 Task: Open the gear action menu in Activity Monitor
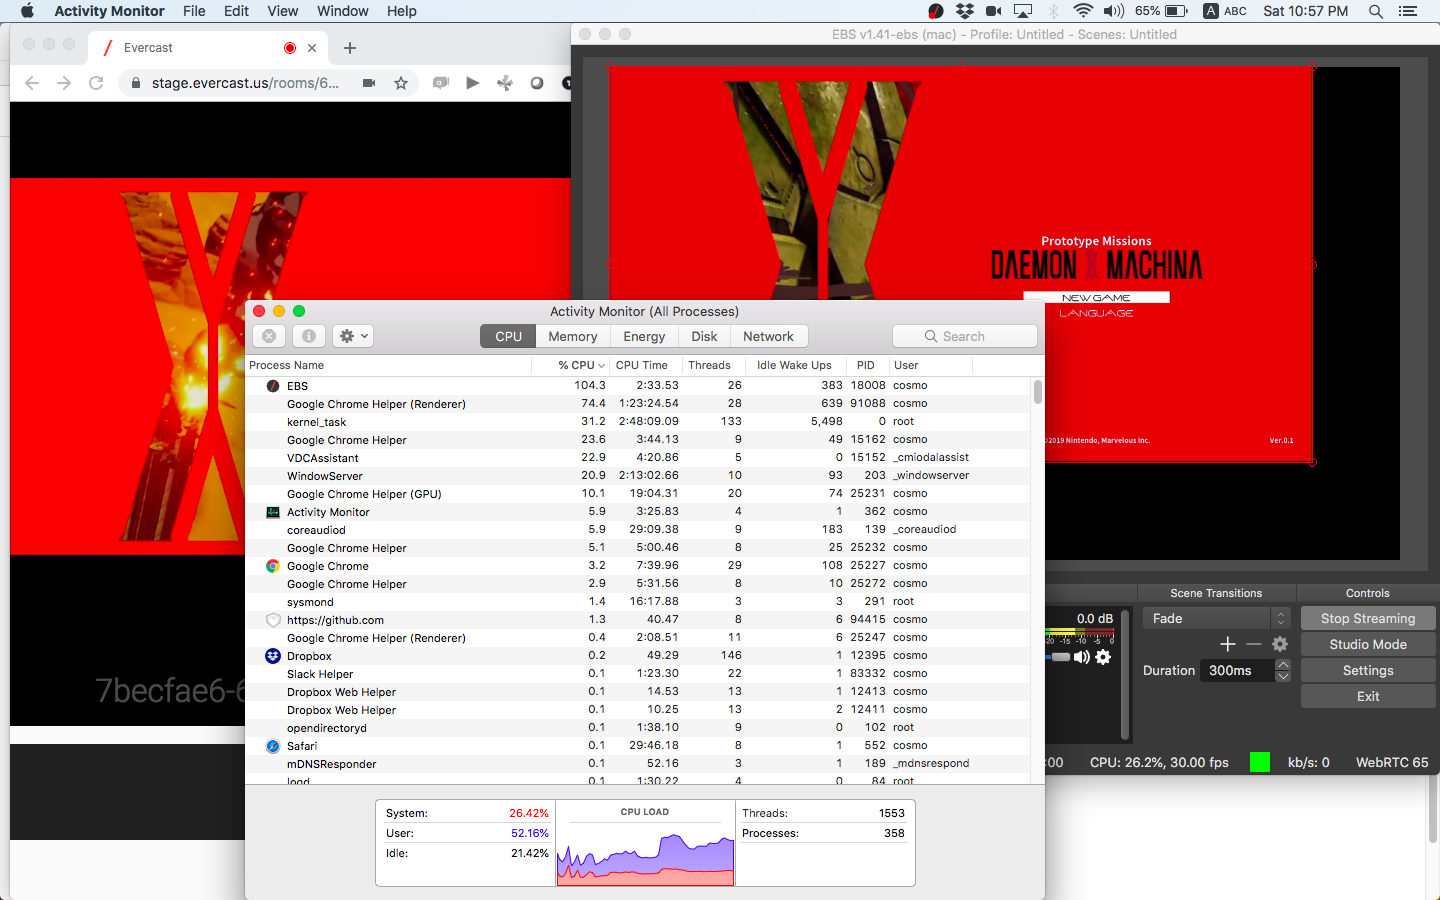pos(352,335)
